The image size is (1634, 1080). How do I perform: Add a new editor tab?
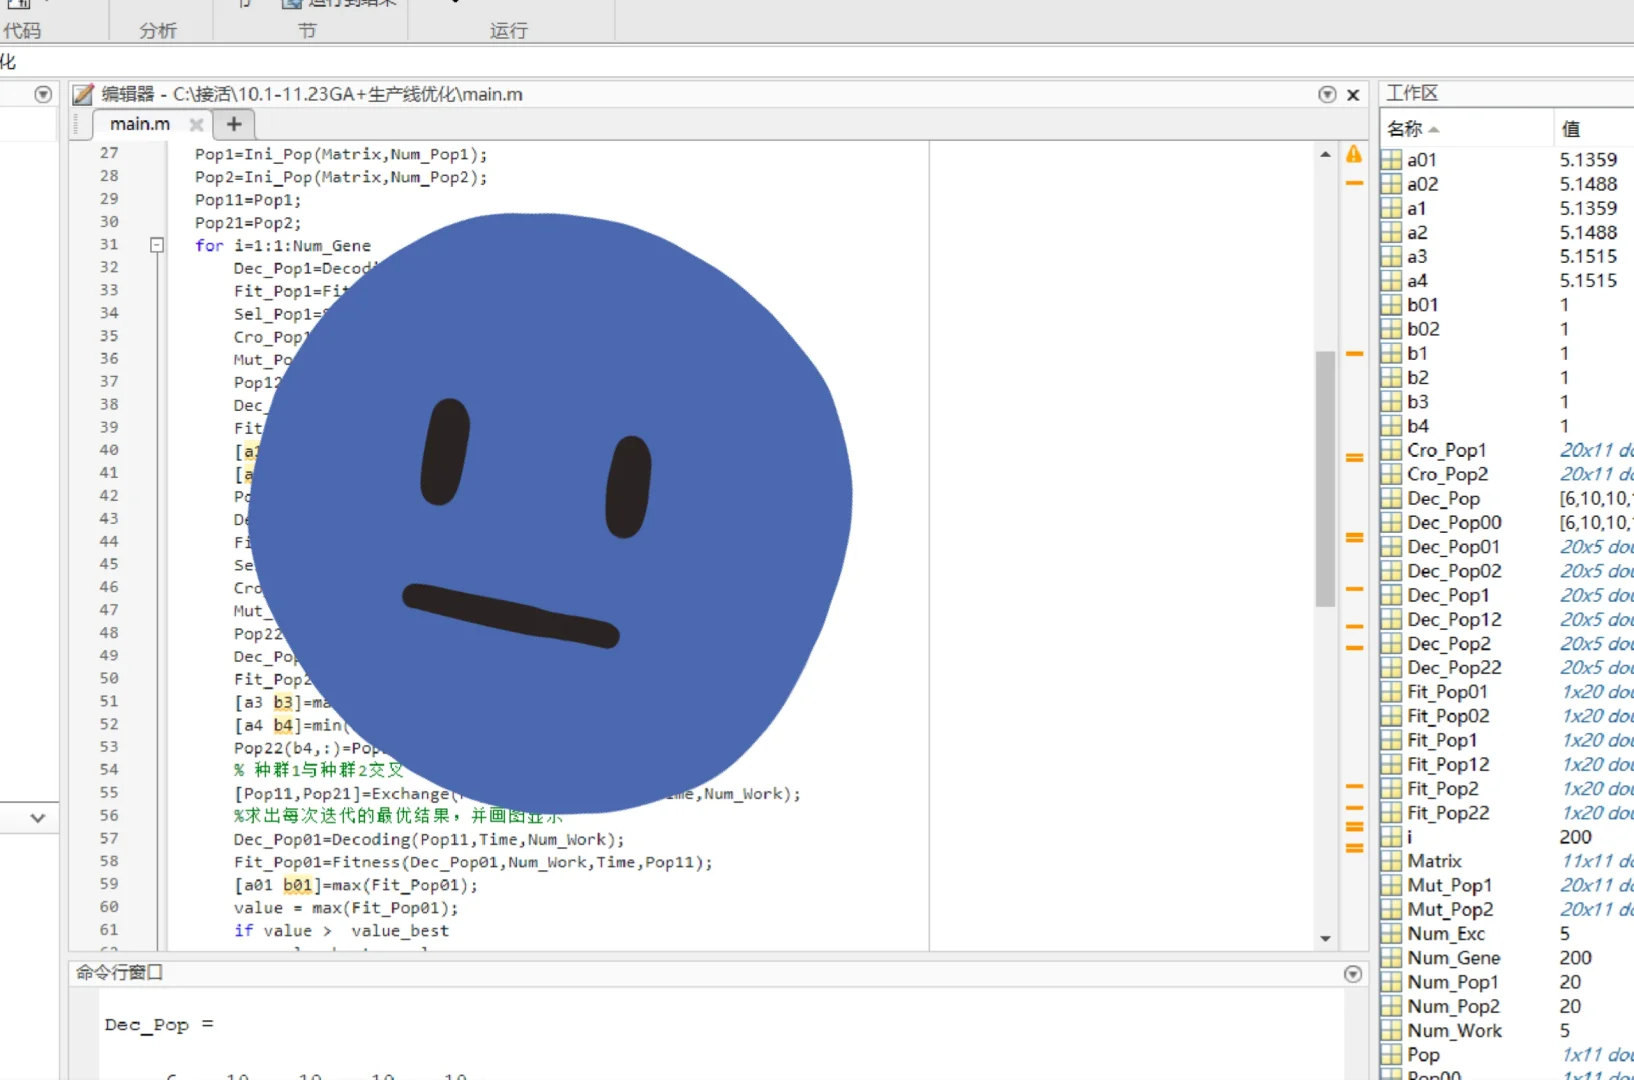click(x=234, y=124)
